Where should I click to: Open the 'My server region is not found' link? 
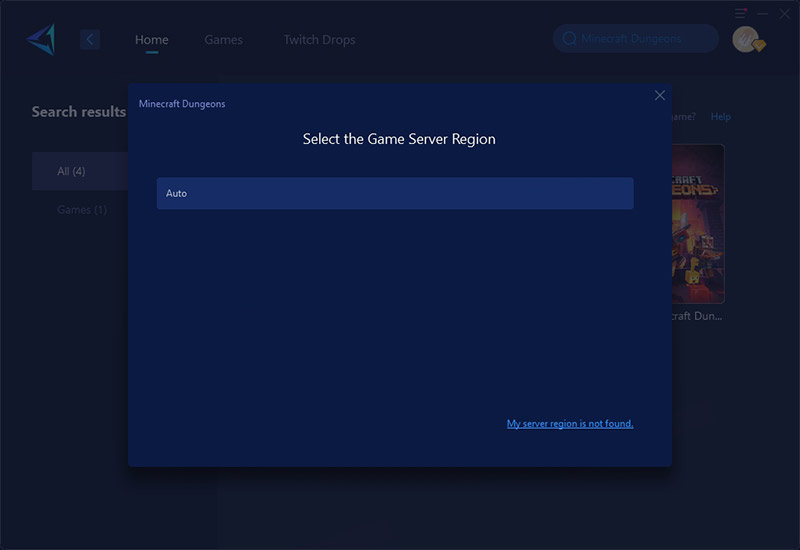pyautogui.click(x=570, y=423)
